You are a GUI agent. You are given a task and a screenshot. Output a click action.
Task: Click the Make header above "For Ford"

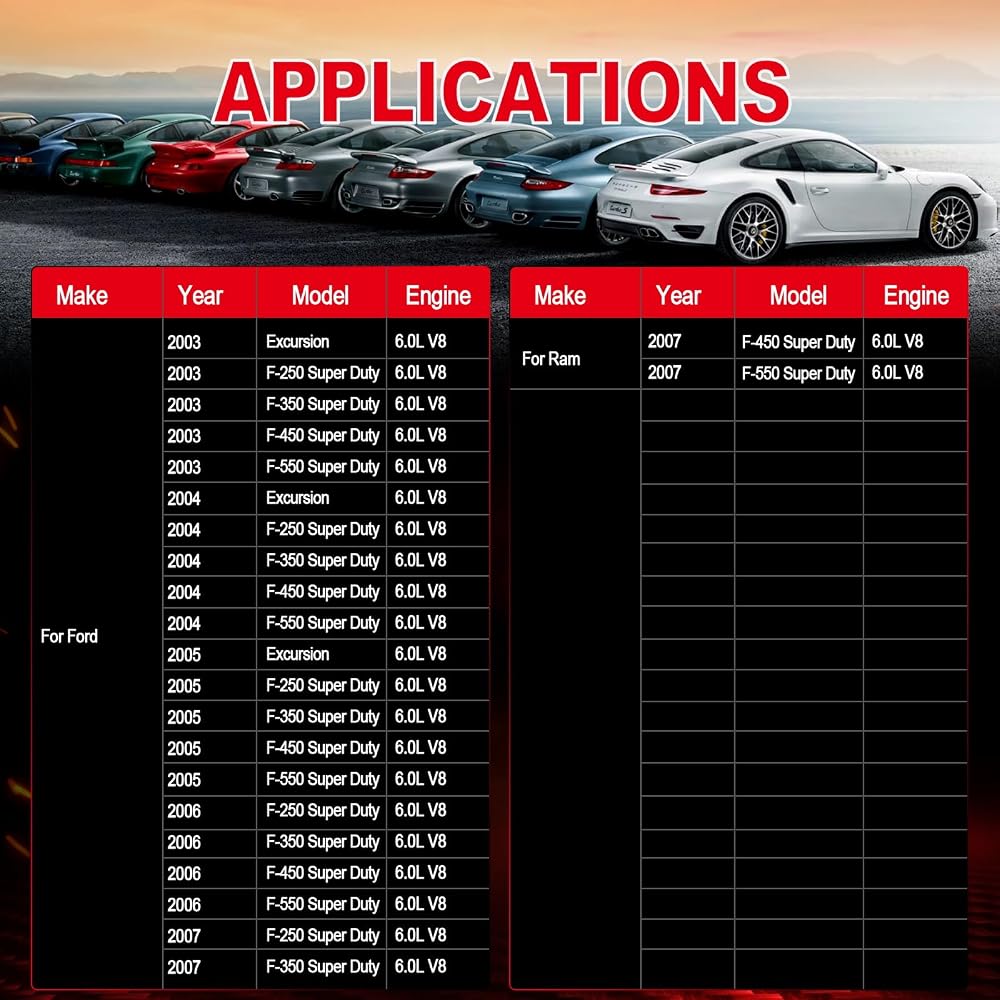[82, 295]
